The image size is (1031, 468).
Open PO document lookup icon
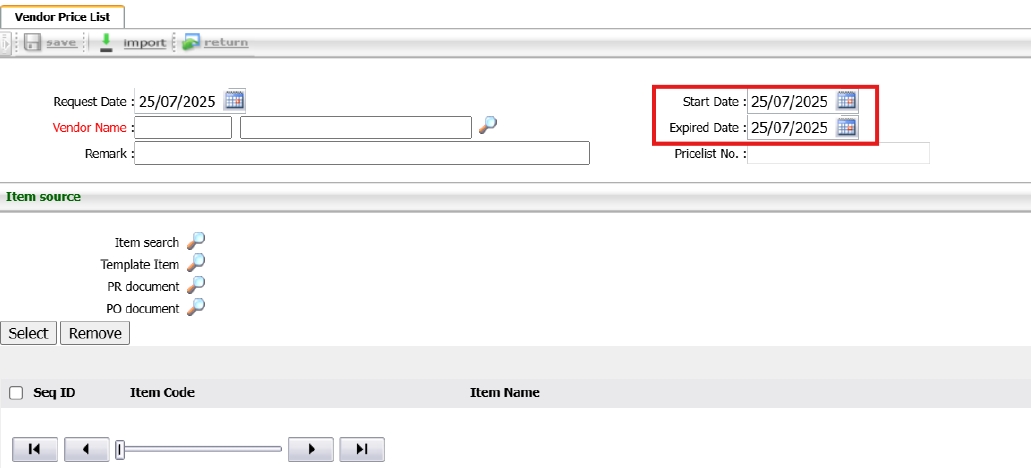coord(196,307)
